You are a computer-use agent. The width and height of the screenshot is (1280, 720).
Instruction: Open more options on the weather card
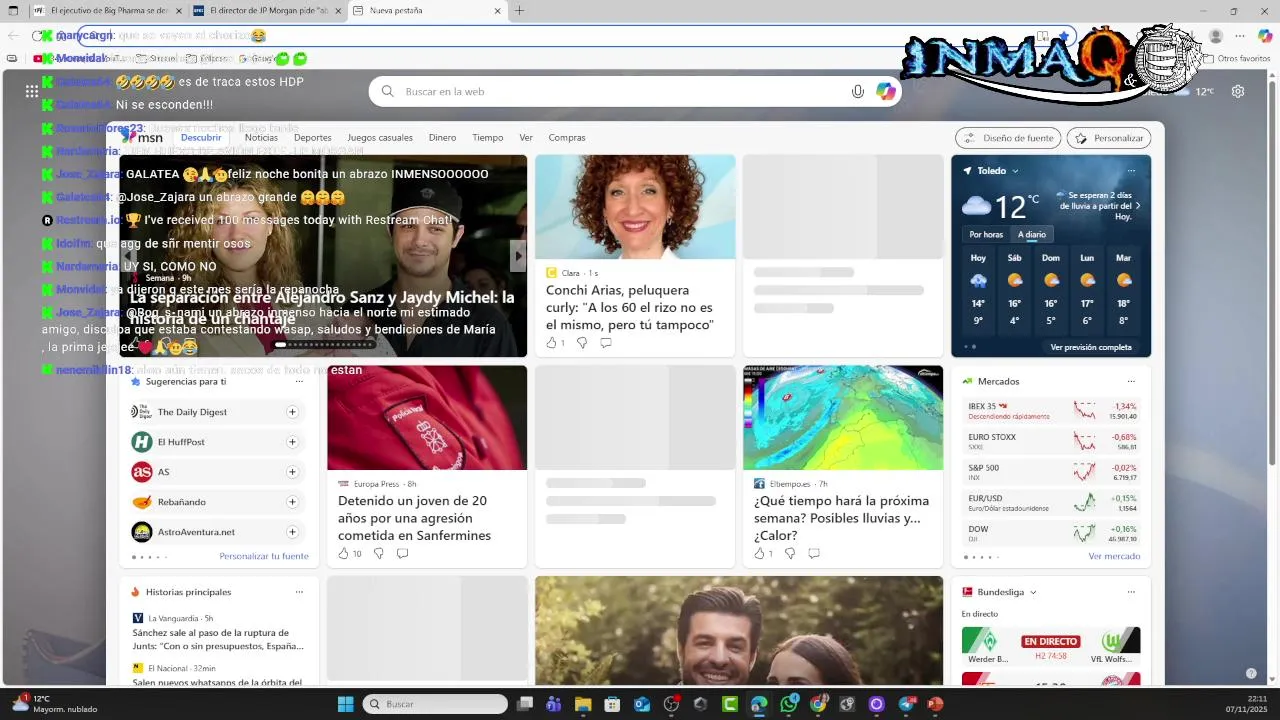1131,171
